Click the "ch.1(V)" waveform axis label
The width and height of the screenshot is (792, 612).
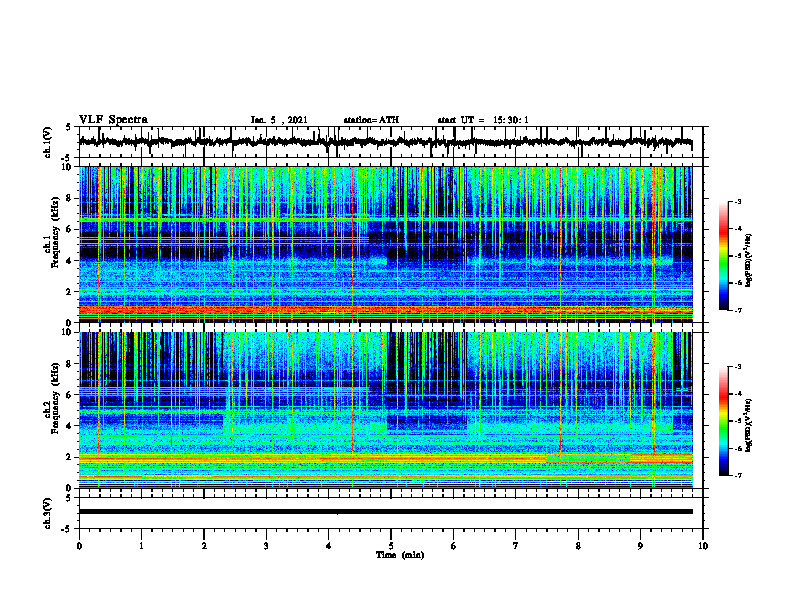click(48, 142)
